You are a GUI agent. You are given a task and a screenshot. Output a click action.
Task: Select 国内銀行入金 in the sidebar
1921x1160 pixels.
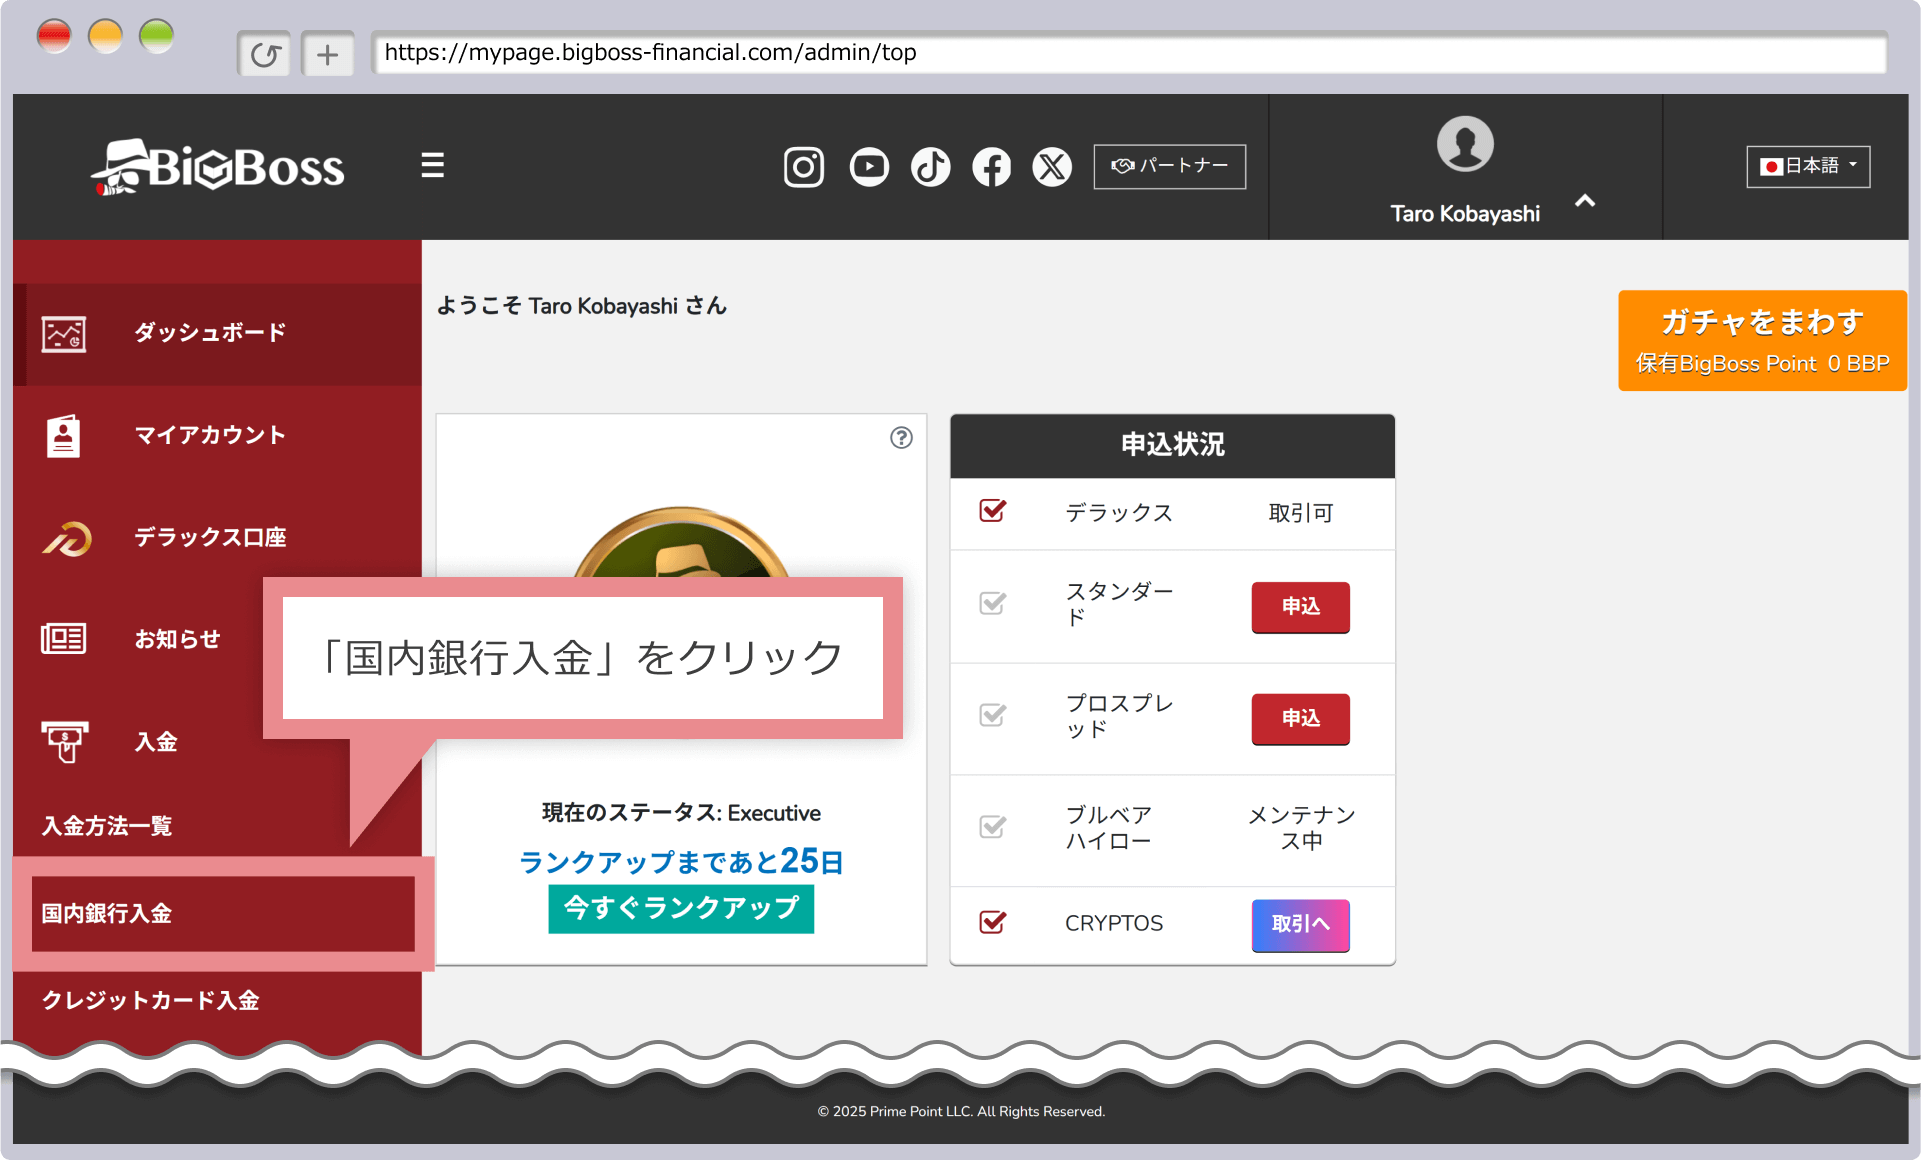pyautogui.click(x=222, y=913)
